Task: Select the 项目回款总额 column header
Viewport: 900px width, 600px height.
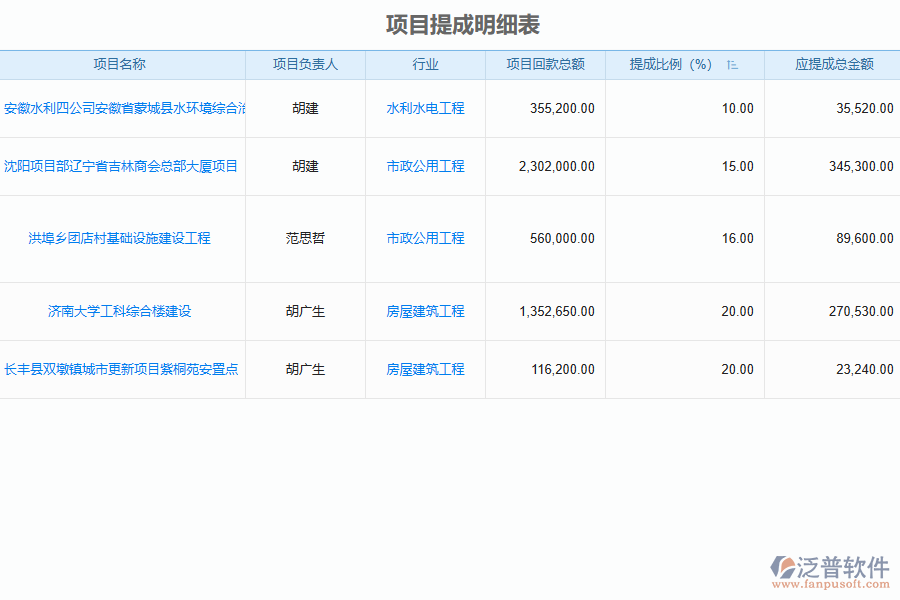Action: coord(545,64)
